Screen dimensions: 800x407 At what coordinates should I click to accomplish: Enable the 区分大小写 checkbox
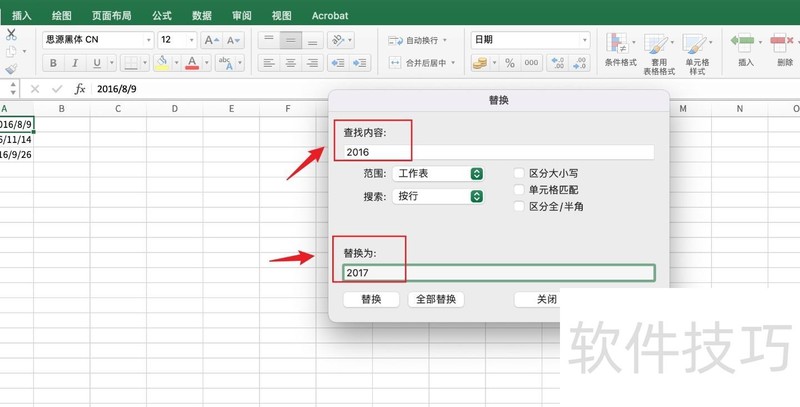click(x=519, y=172)
